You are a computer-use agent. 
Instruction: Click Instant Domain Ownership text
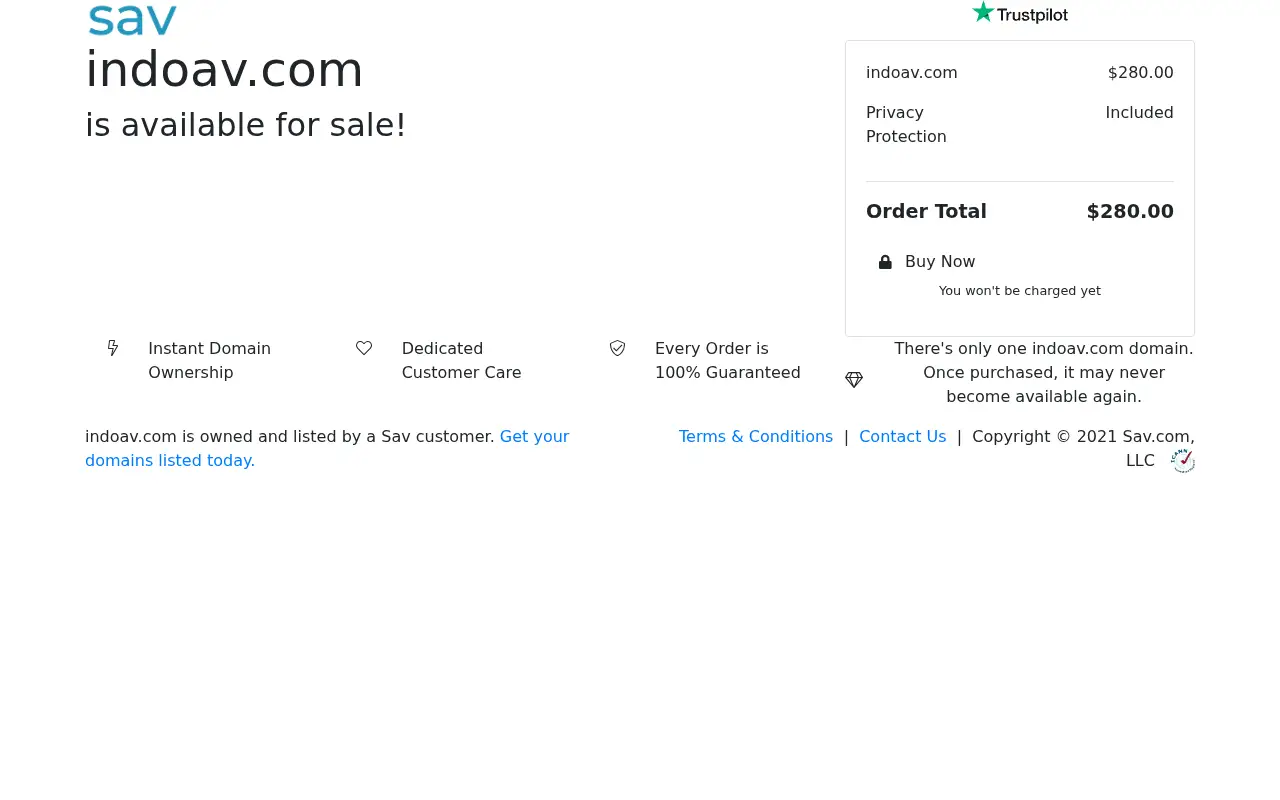(209, 360)
